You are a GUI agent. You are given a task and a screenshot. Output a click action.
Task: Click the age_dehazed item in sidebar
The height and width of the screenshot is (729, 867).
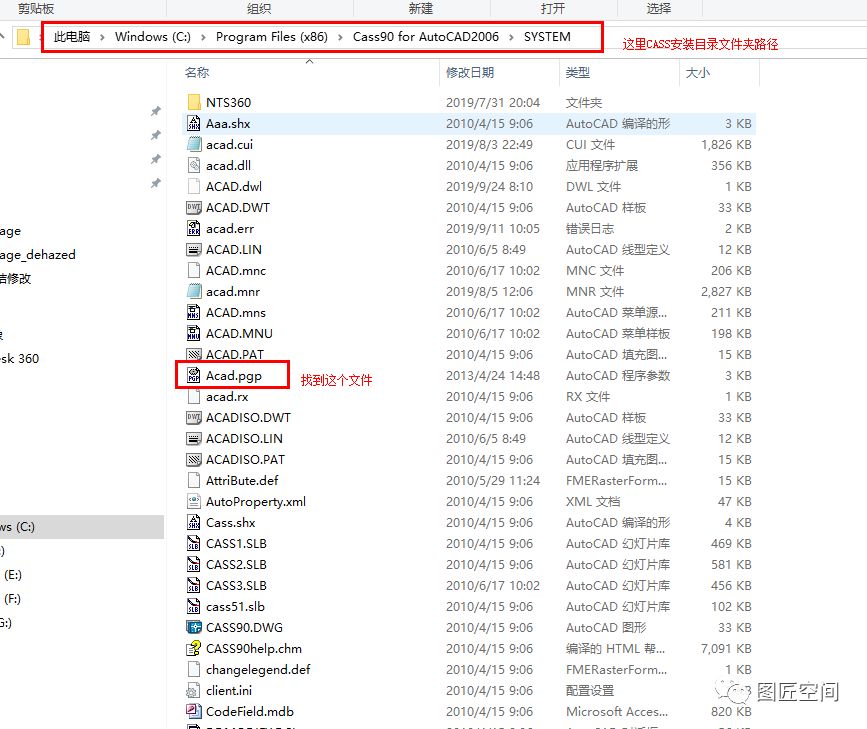[x=38, y=255]
